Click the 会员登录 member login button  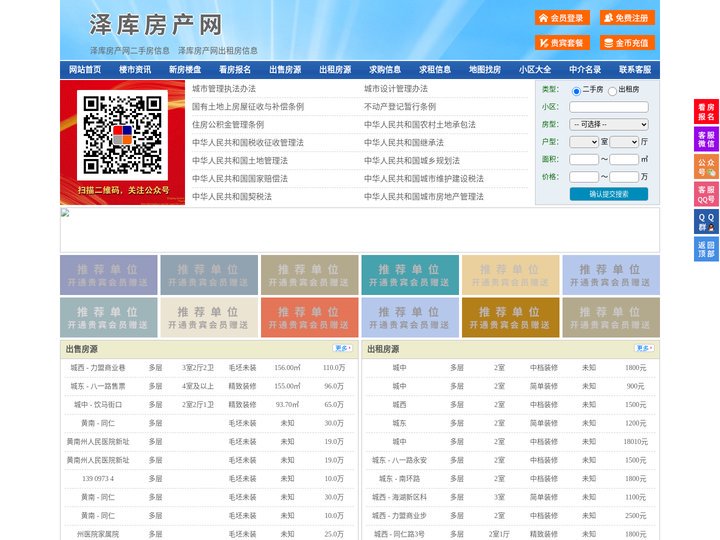pos(562,18)
